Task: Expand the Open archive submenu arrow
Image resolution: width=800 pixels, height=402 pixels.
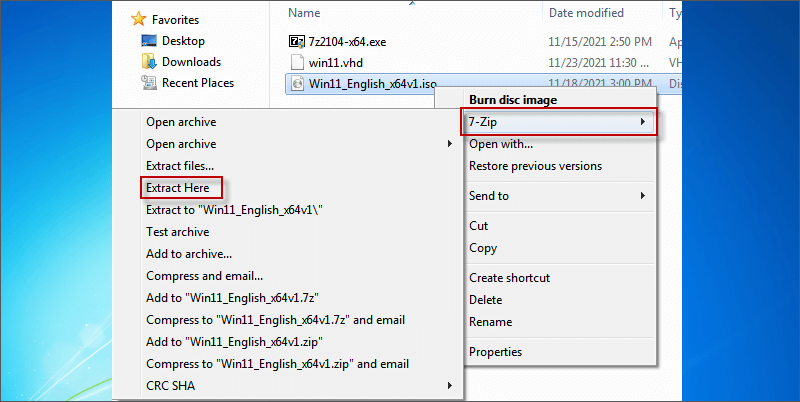Action: tap(450, 144)
